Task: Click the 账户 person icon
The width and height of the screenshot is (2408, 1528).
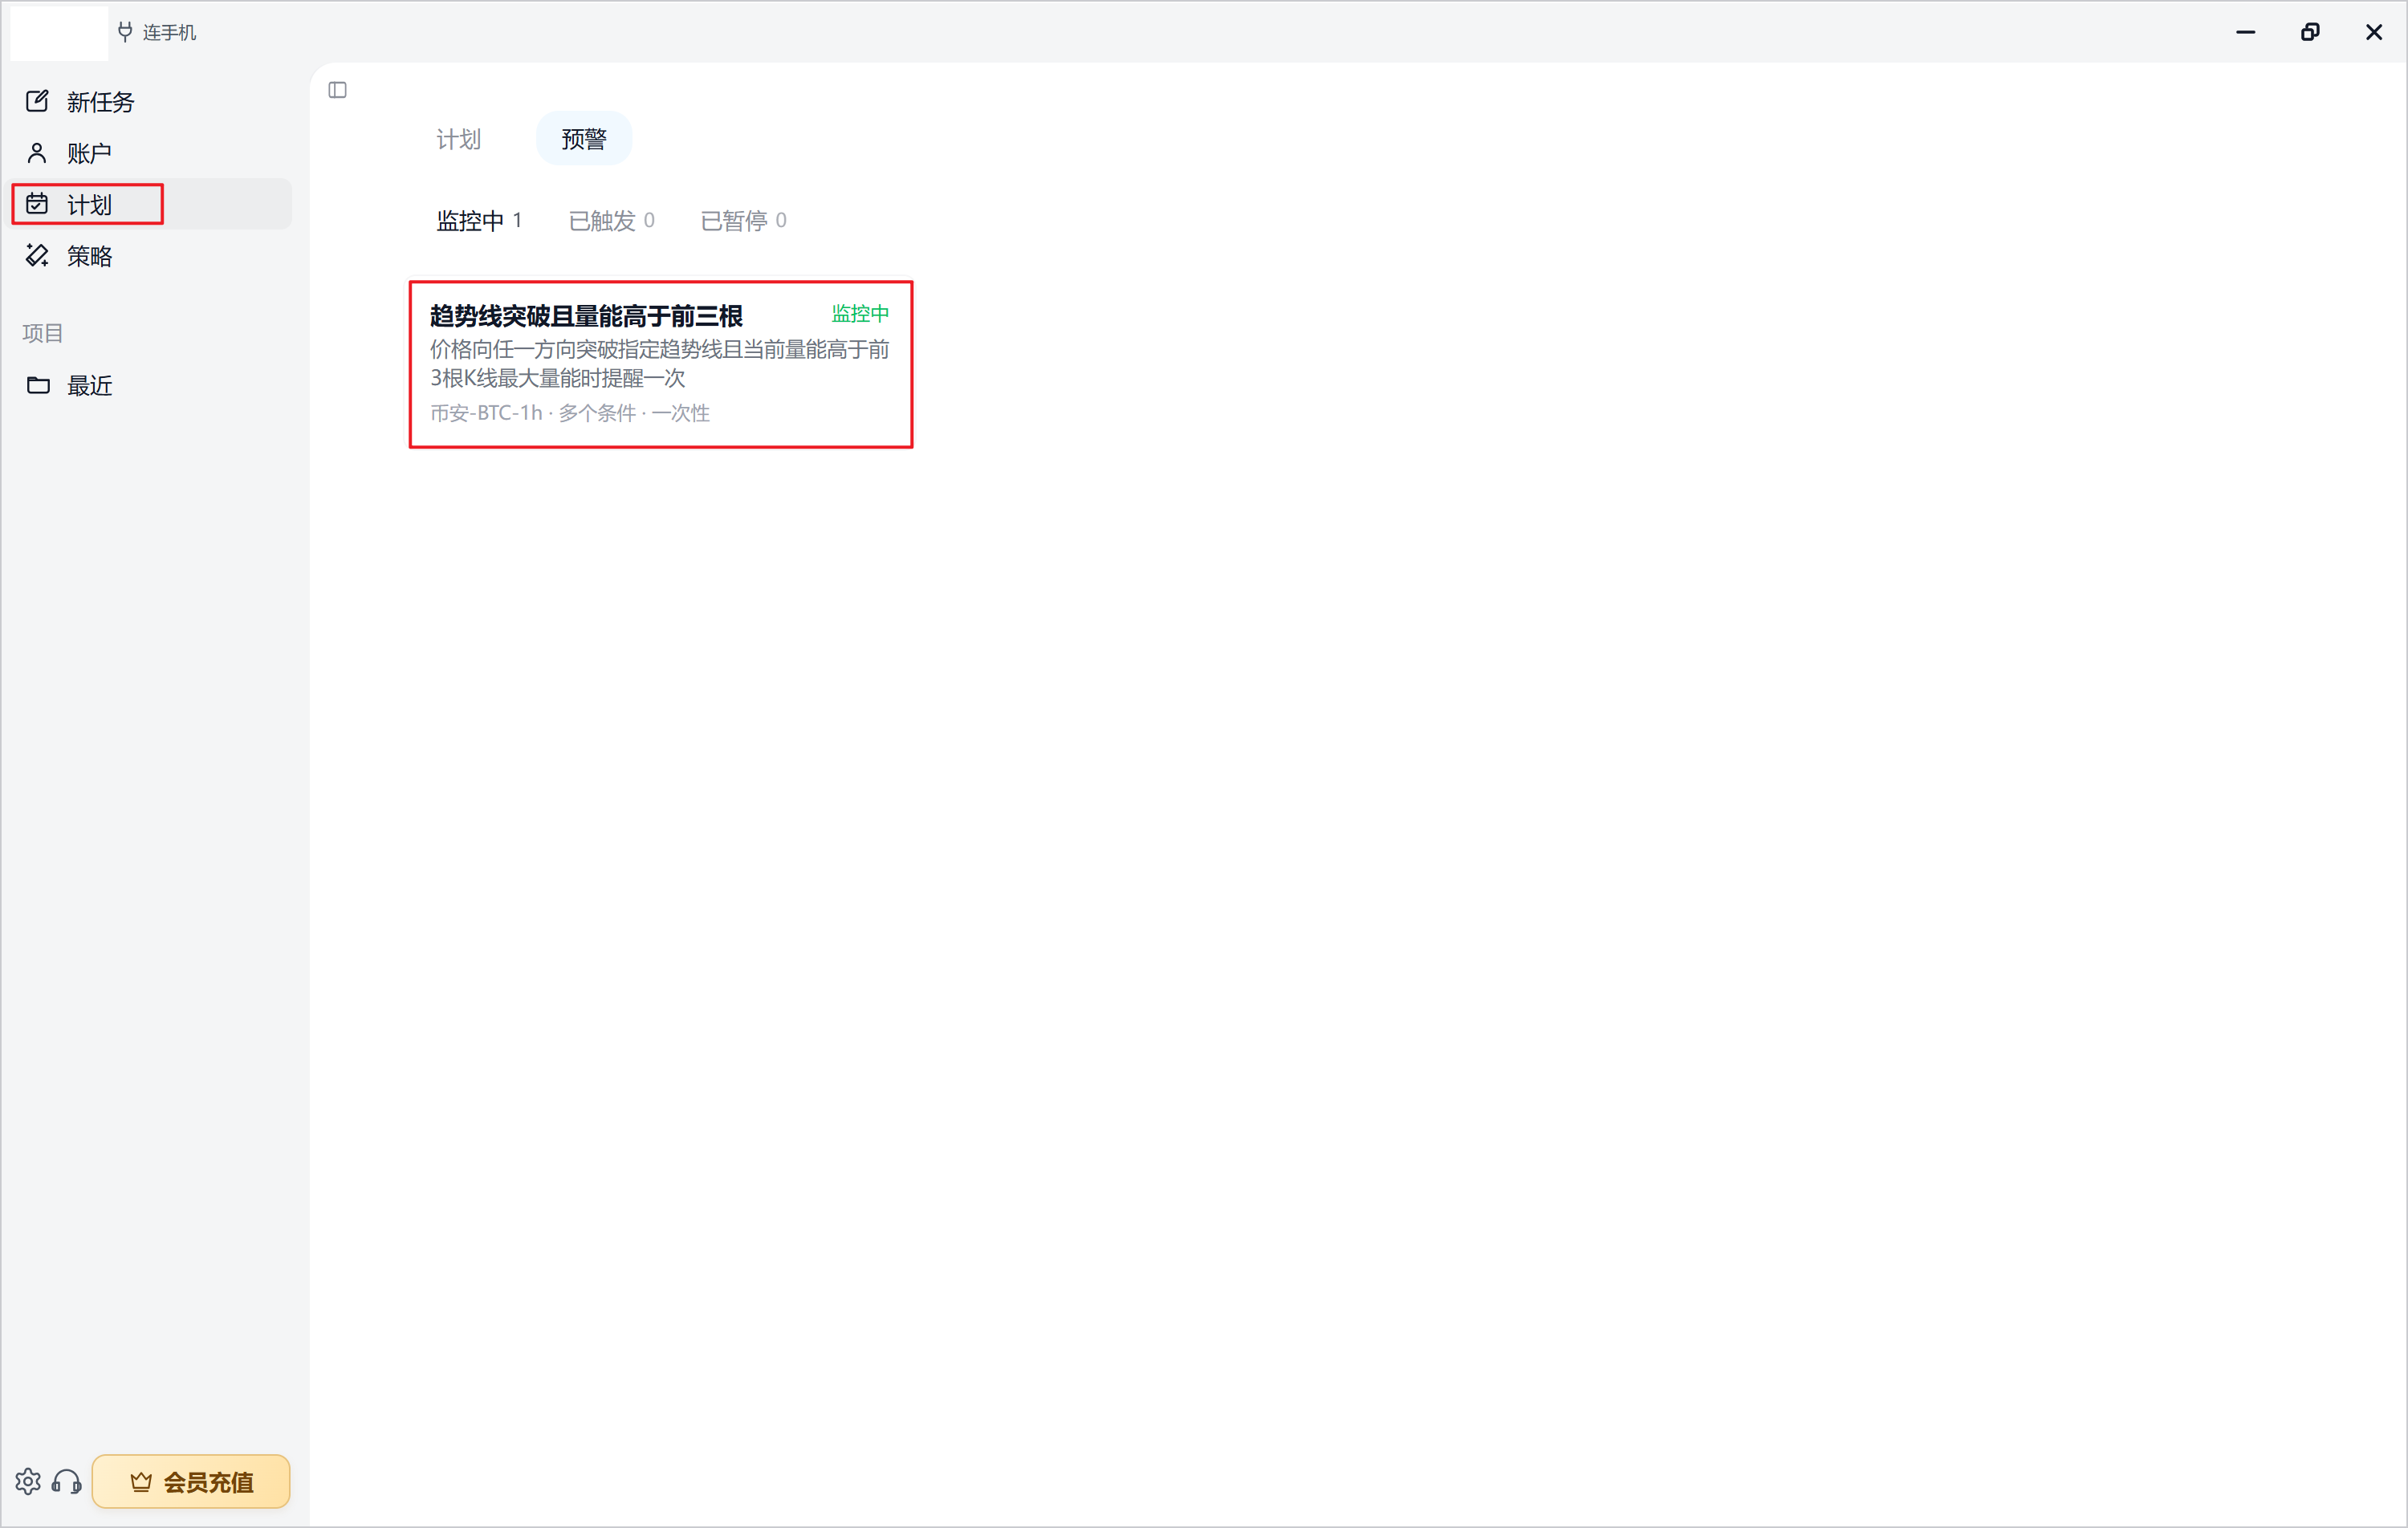Action: (37, 153)
